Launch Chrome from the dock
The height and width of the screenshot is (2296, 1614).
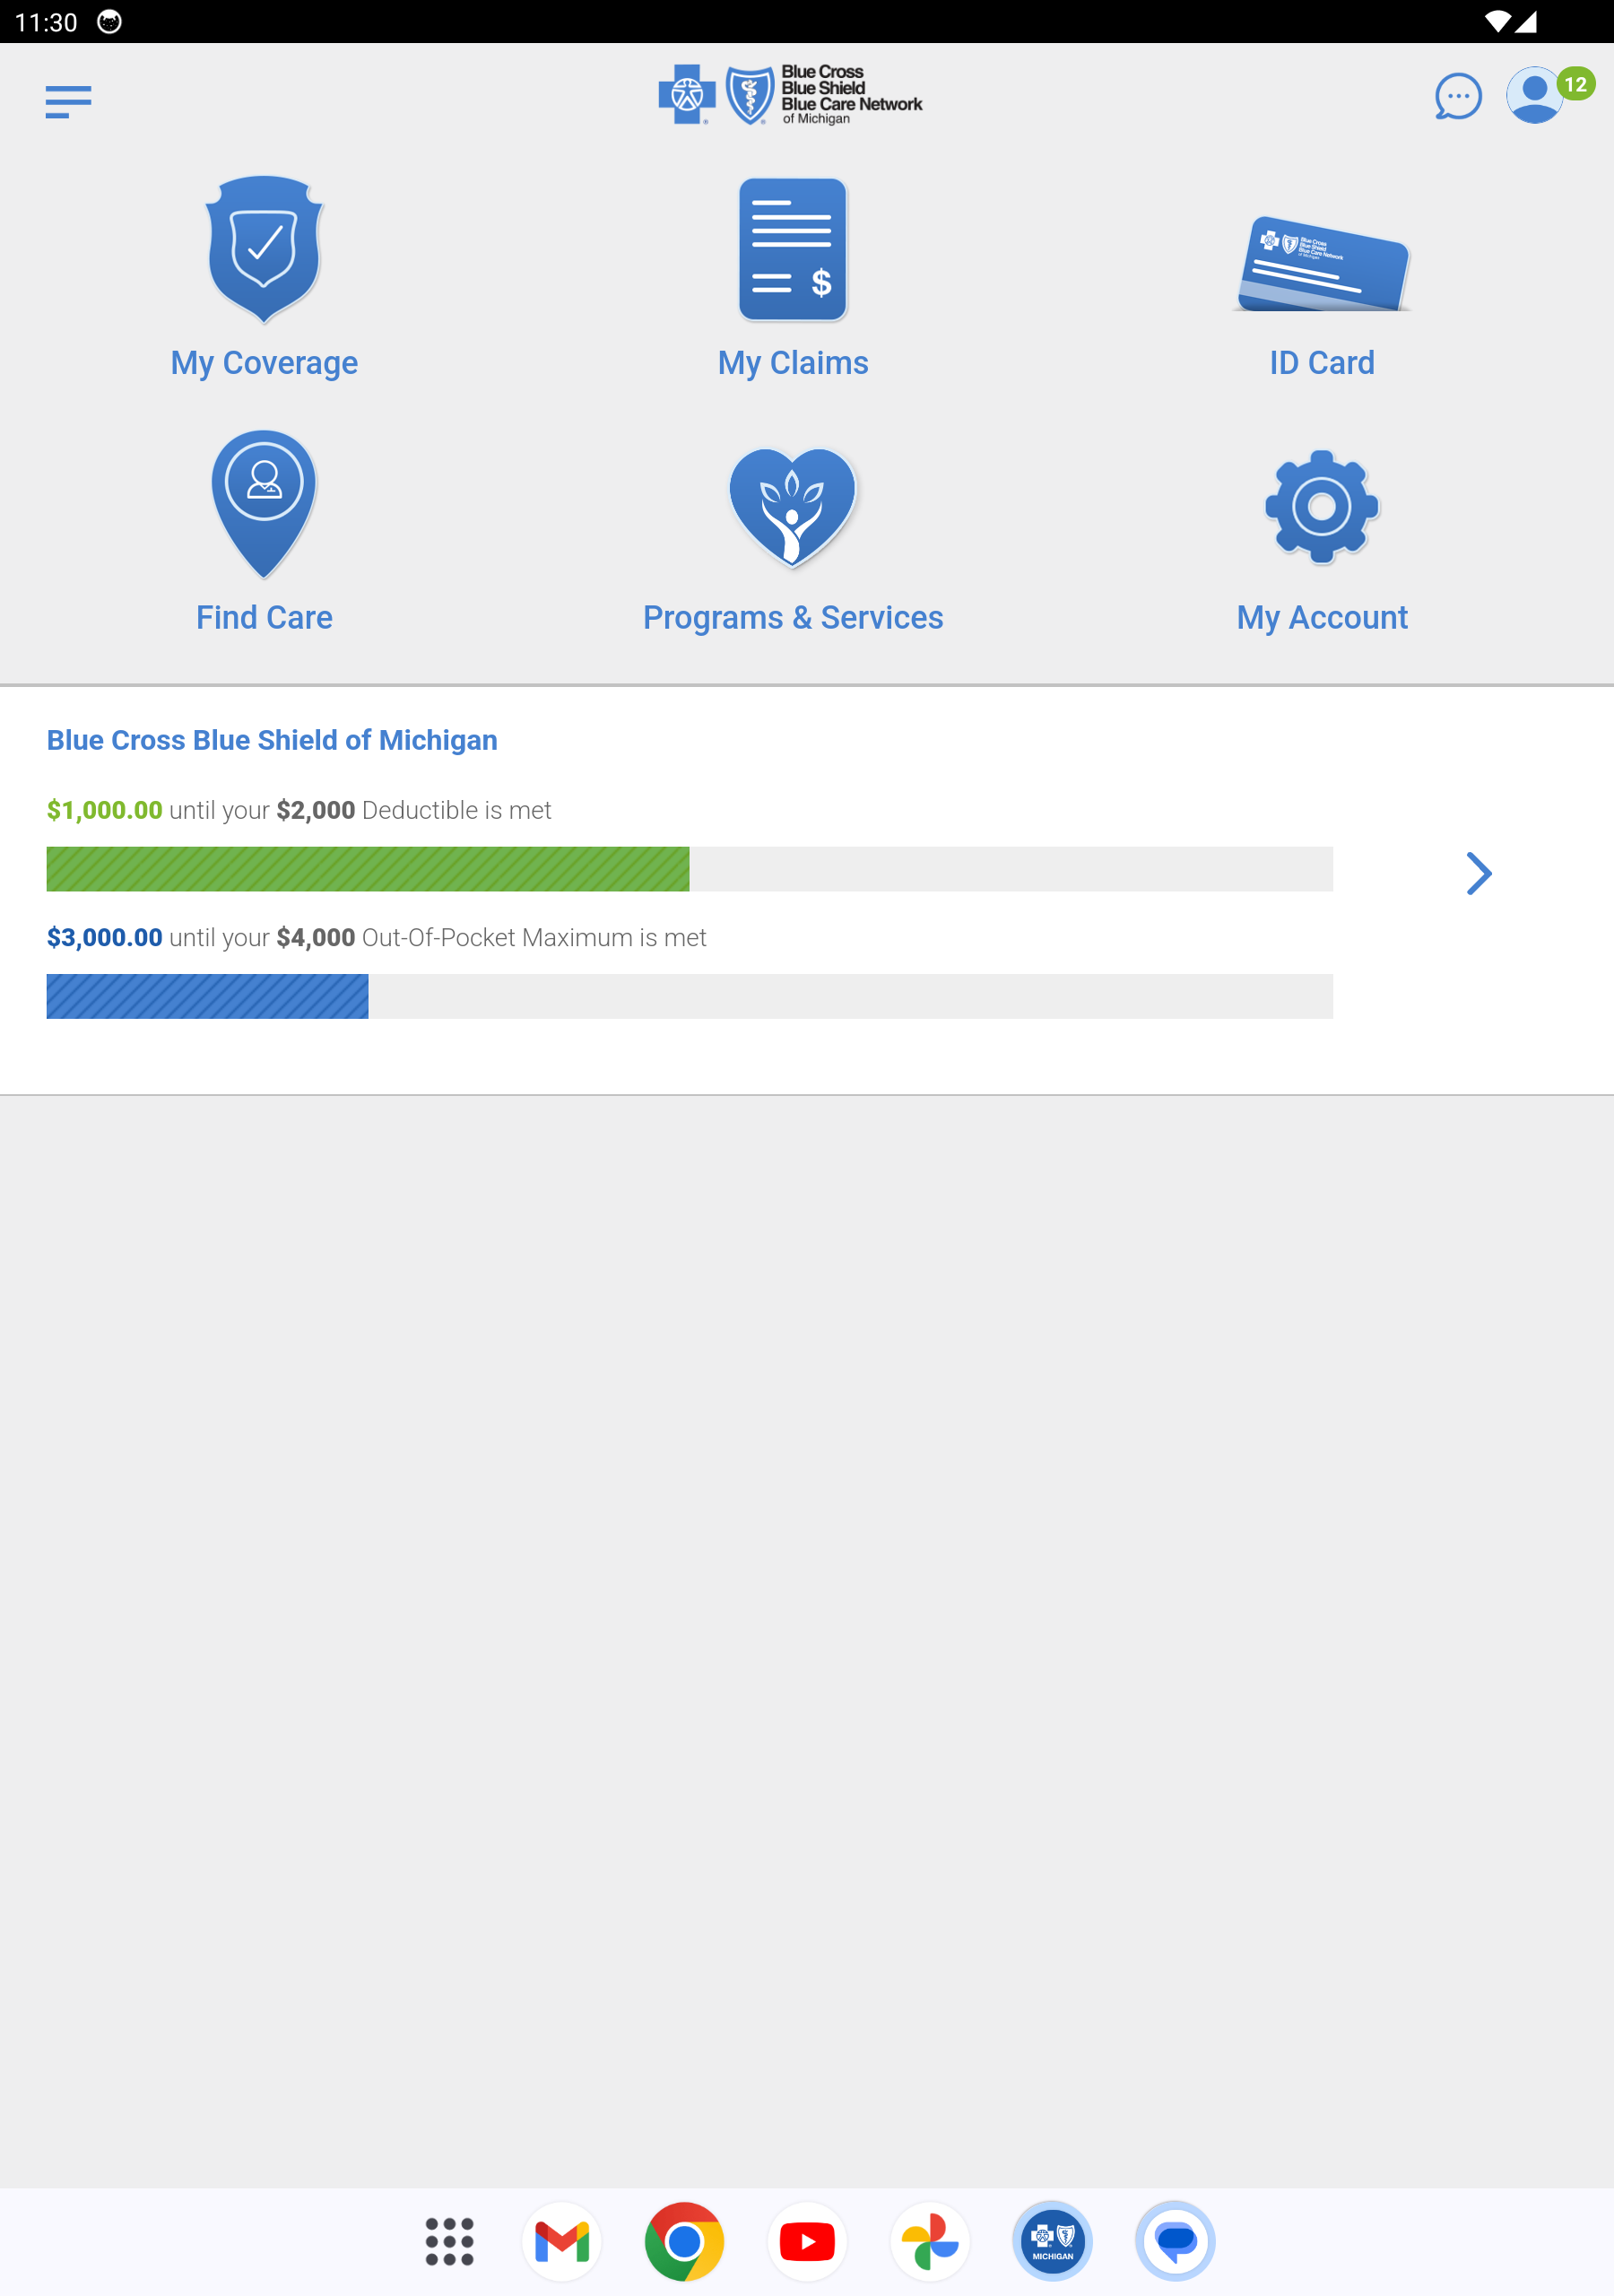tap(684, 2241)
